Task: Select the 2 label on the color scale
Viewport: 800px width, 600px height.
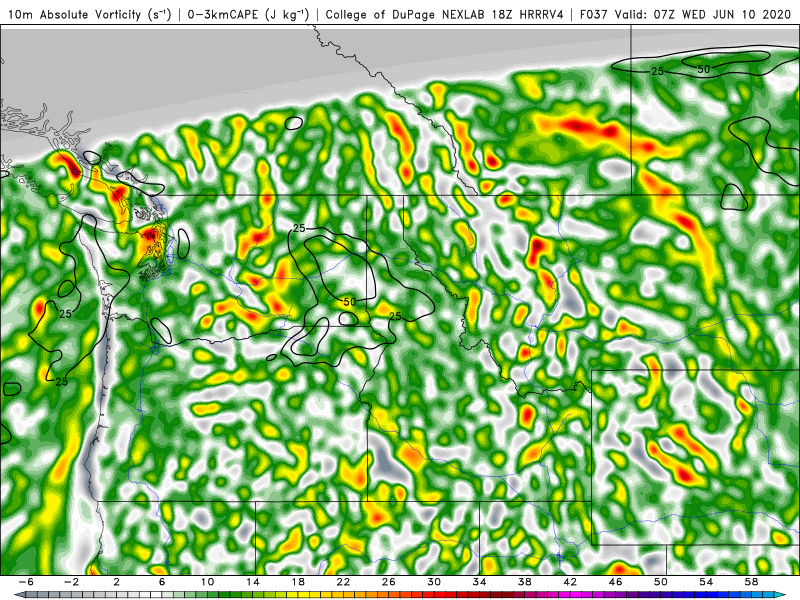Action: coord(116,582)
